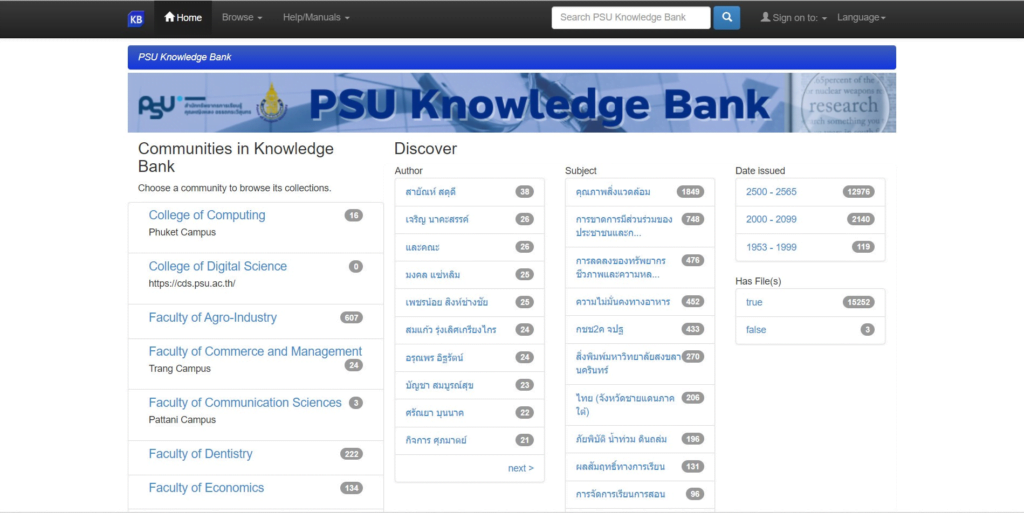1024x513 pixels.
Task: Filter by the subject with count 433
Action: pyautogui.click(x=600, y=329)
